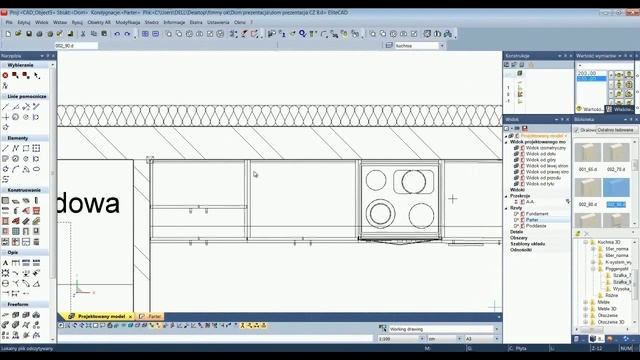This screenshot has width=640, height=360.
Task: Click the arrow pointer selection icon in Wybieranie
Action: [36, 76]
